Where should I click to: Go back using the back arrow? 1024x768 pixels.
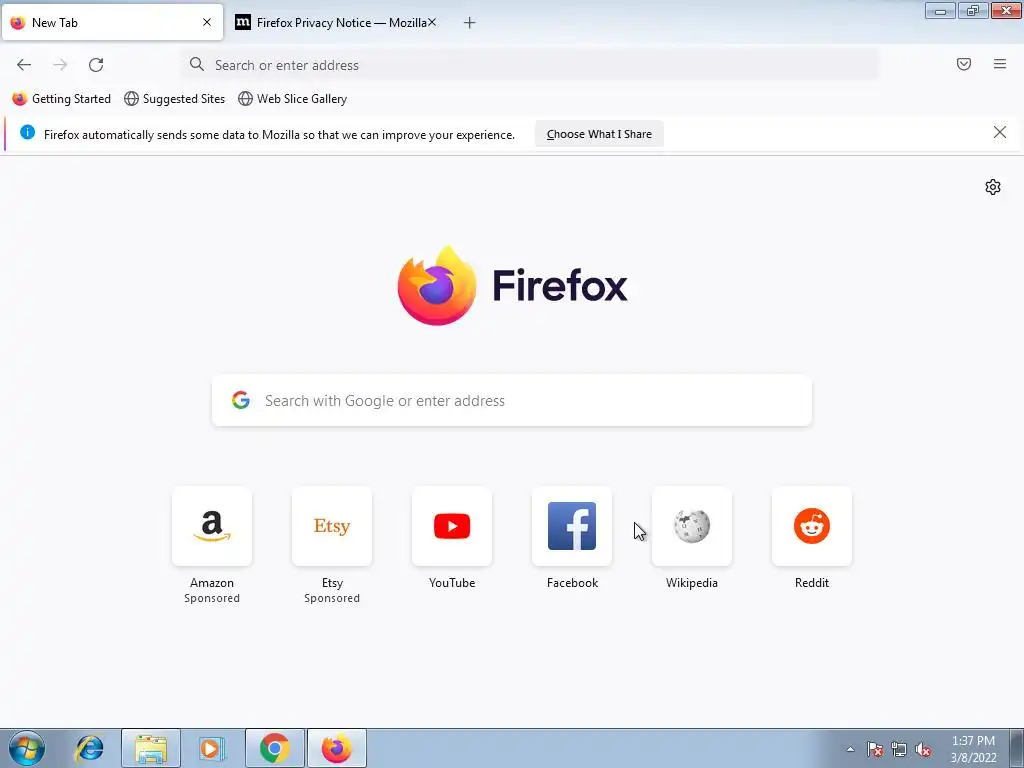(24, 65)
